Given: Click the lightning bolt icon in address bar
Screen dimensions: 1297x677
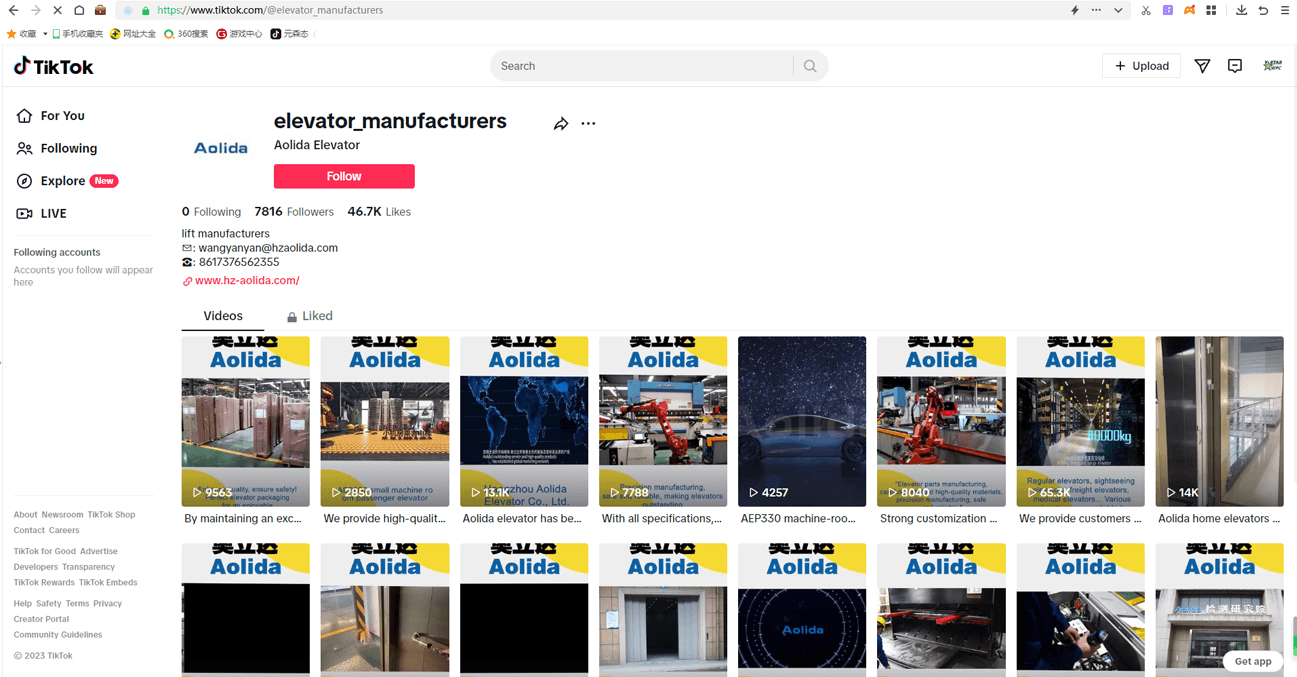Looking at the screenshot, I should point(1075,10).
